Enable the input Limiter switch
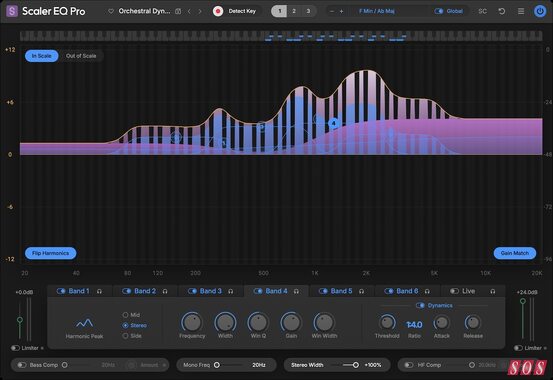The image size is (553, 380). [15, 348]
